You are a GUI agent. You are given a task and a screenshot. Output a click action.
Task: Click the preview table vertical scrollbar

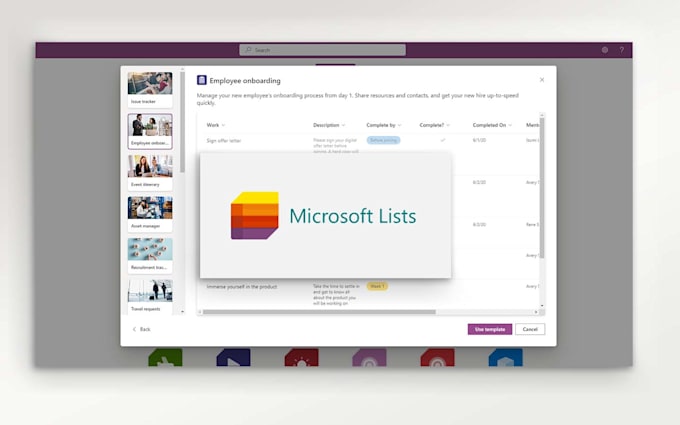coord(542,188)
